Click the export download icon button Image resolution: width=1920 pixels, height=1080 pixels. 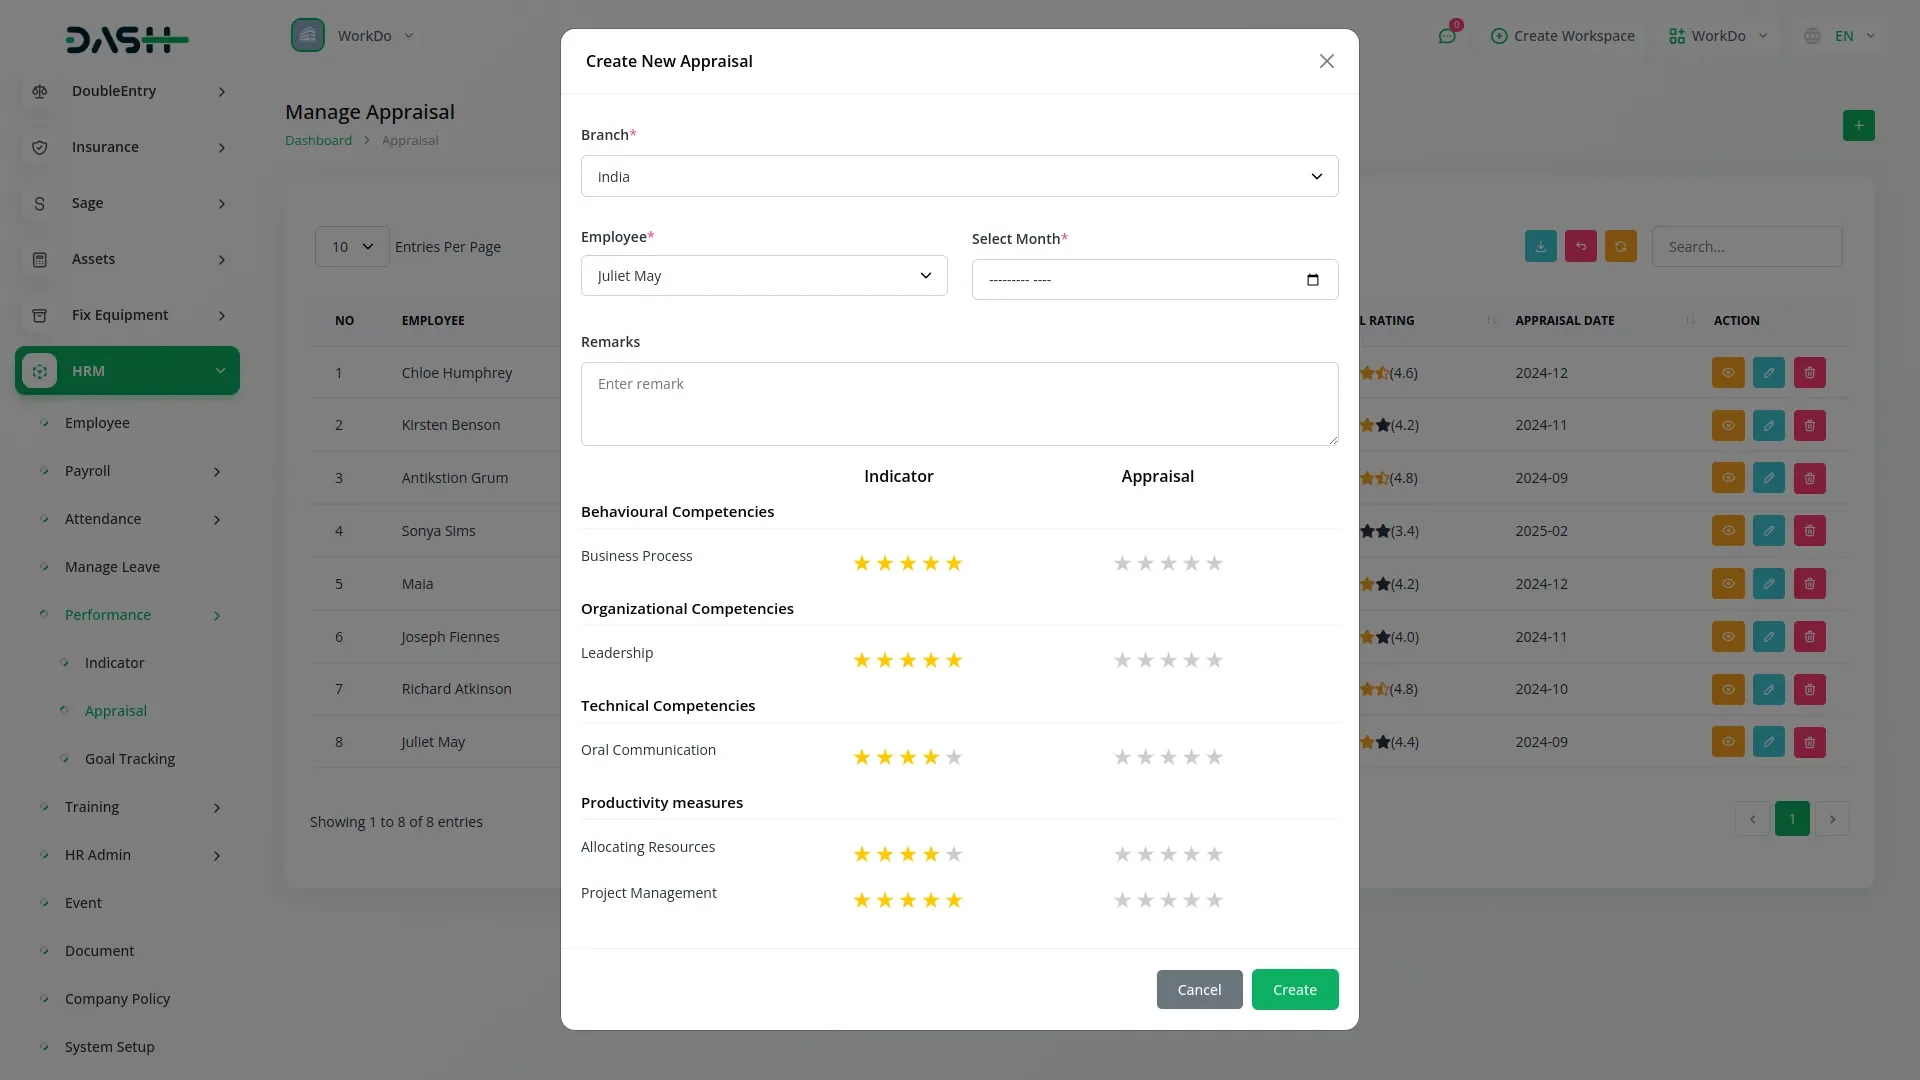point(1540,247)
